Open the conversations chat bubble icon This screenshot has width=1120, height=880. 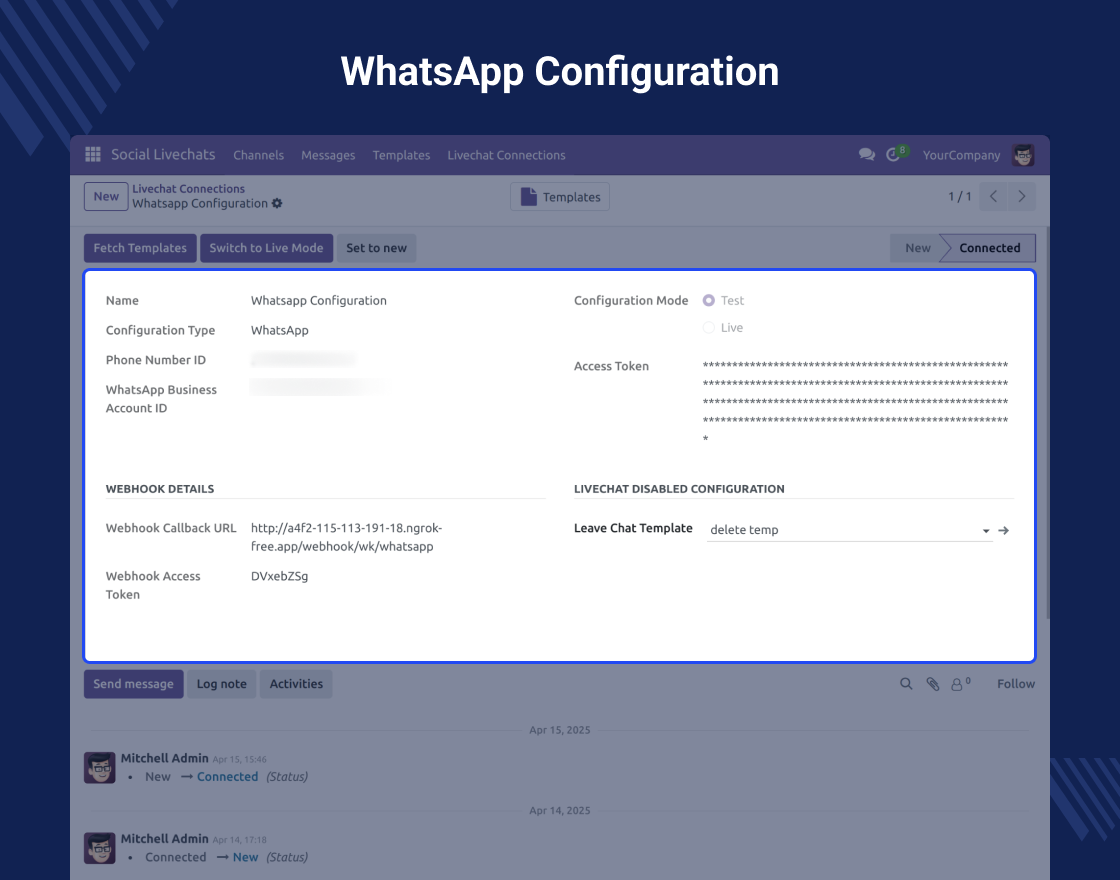click(x=866, y=155)
